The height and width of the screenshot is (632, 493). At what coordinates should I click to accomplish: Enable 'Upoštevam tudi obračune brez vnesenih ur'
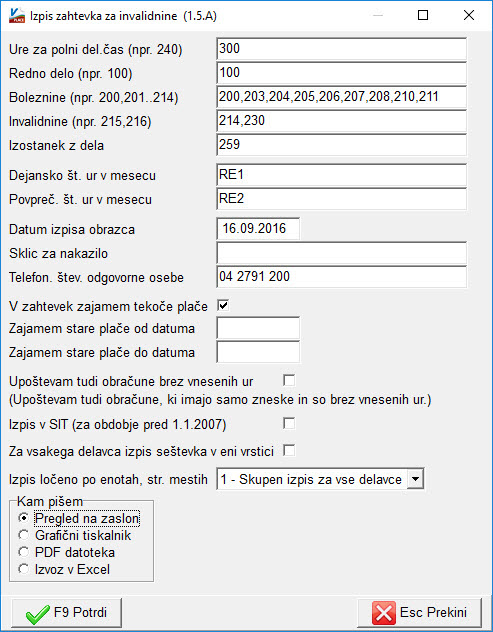coord(289,380)
